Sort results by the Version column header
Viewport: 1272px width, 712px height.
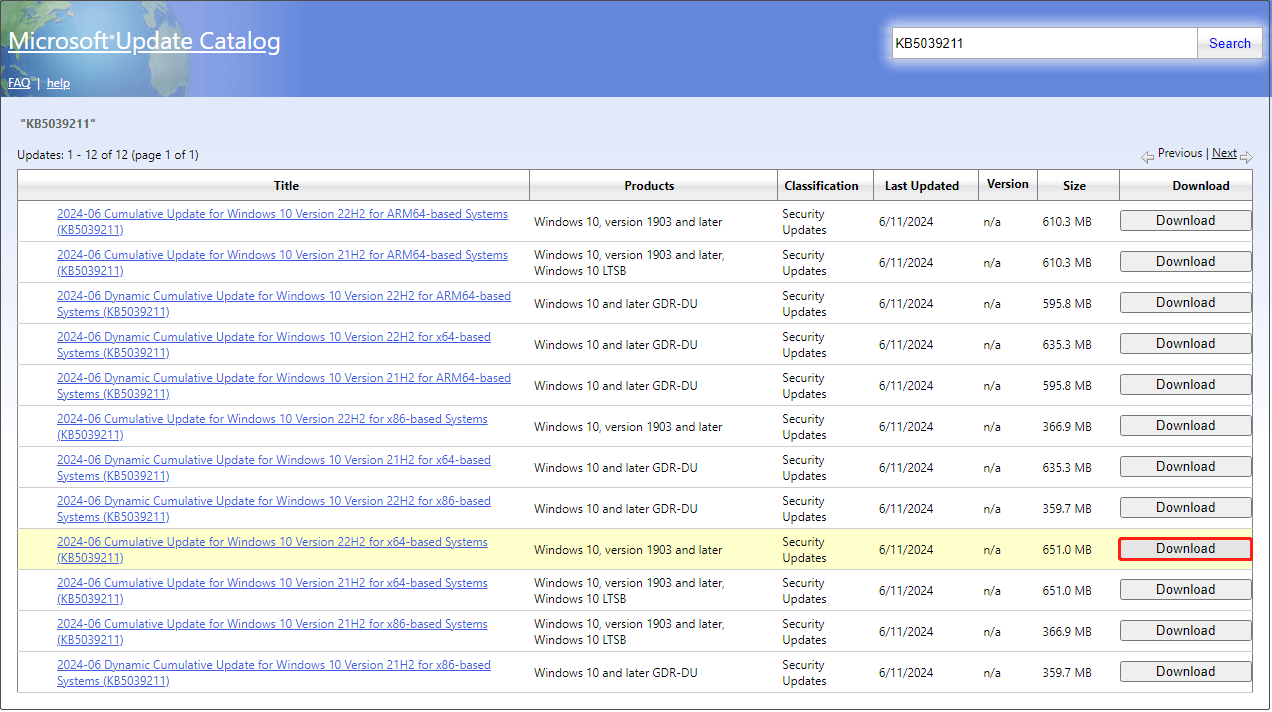[x=1007, y=184]
